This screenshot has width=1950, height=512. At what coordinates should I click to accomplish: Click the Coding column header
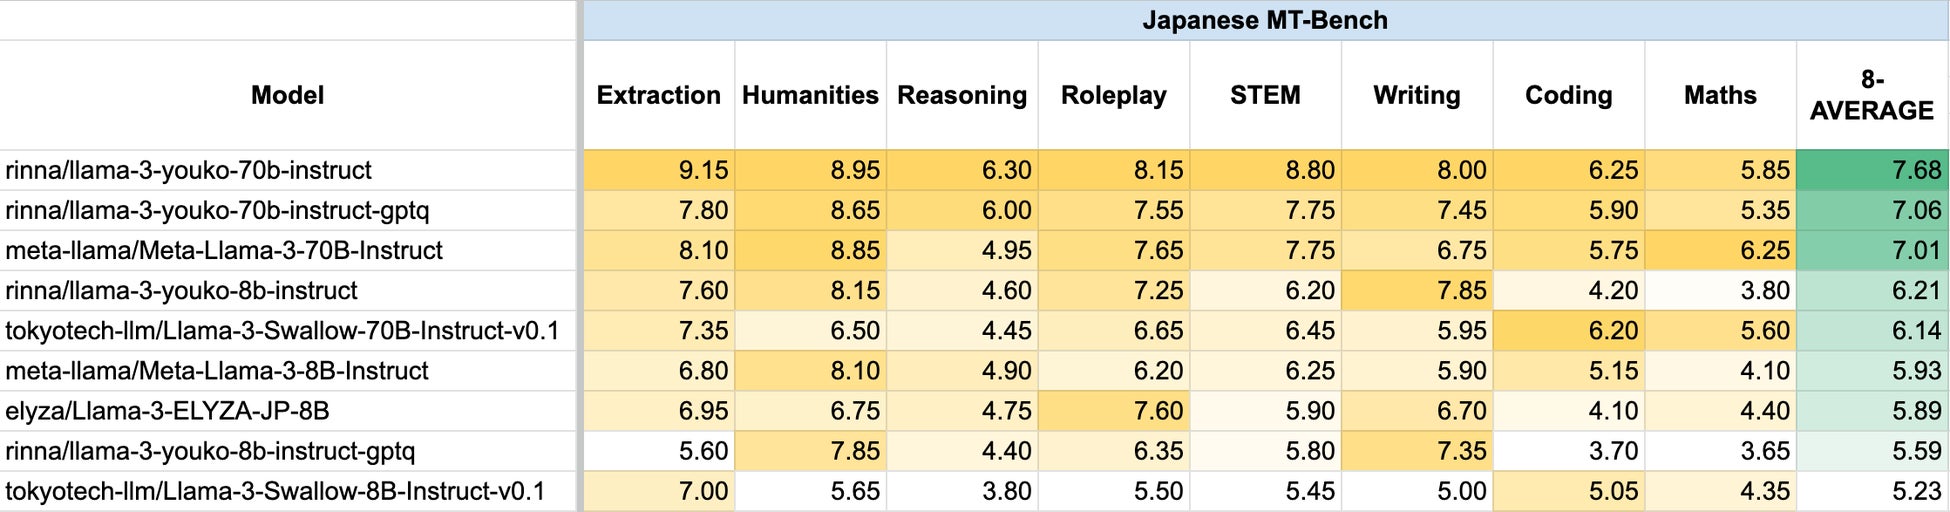click(1568, 95)
